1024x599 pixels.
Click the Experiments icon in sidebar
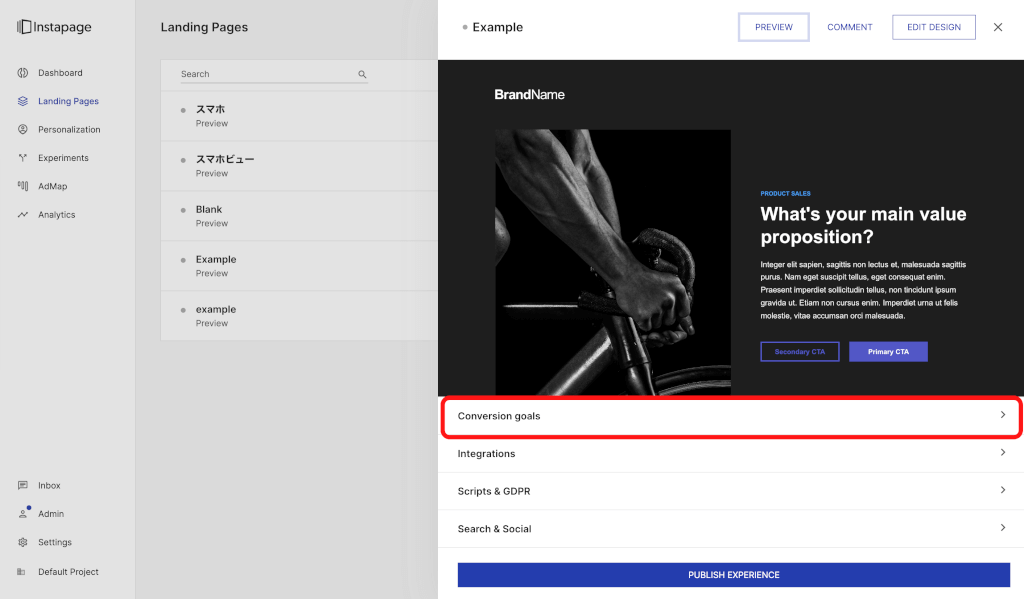pyautogui.click(x=22, y=158)
